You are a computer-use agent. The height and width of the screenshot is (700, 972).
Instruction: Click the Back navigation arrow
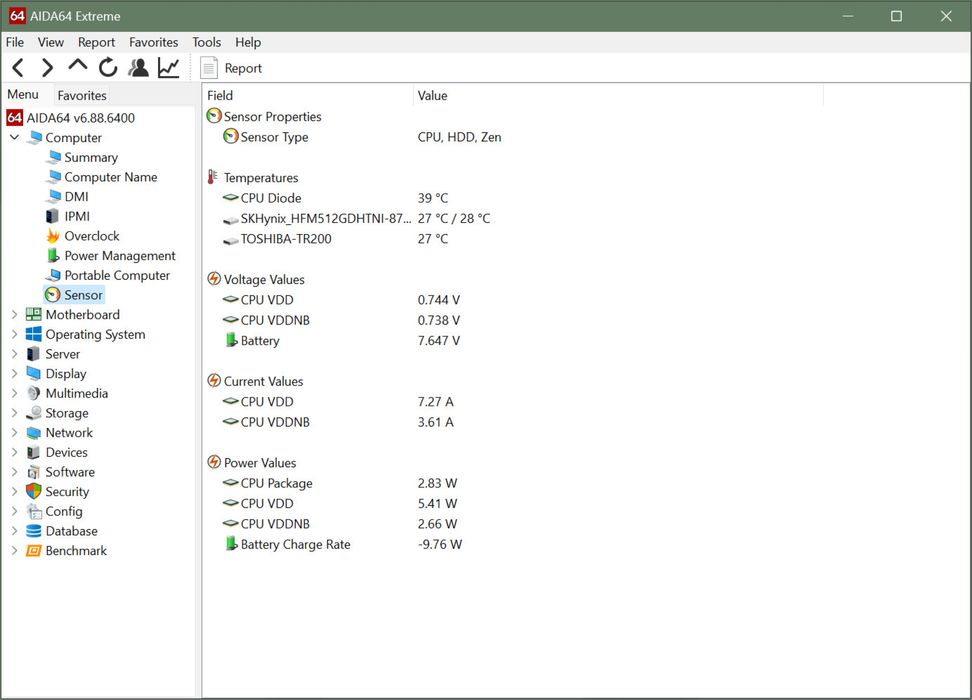pyautogui.click(x=18, y=68)
